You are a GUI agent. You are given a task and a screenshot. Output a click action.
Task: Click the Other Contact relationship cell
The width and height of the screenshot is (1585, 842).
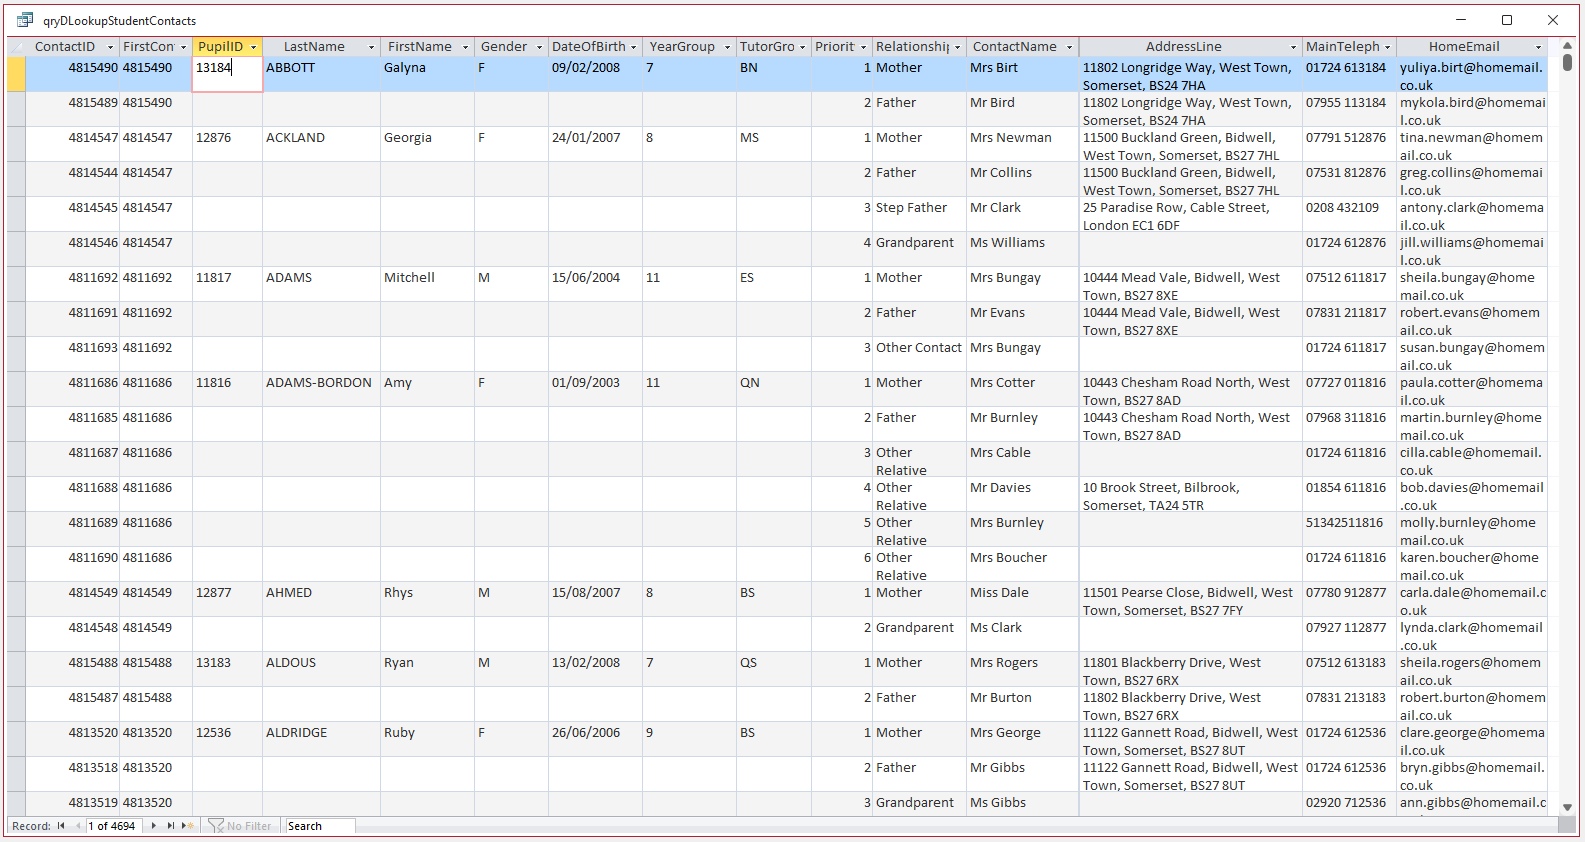click(x=919, y=355)
